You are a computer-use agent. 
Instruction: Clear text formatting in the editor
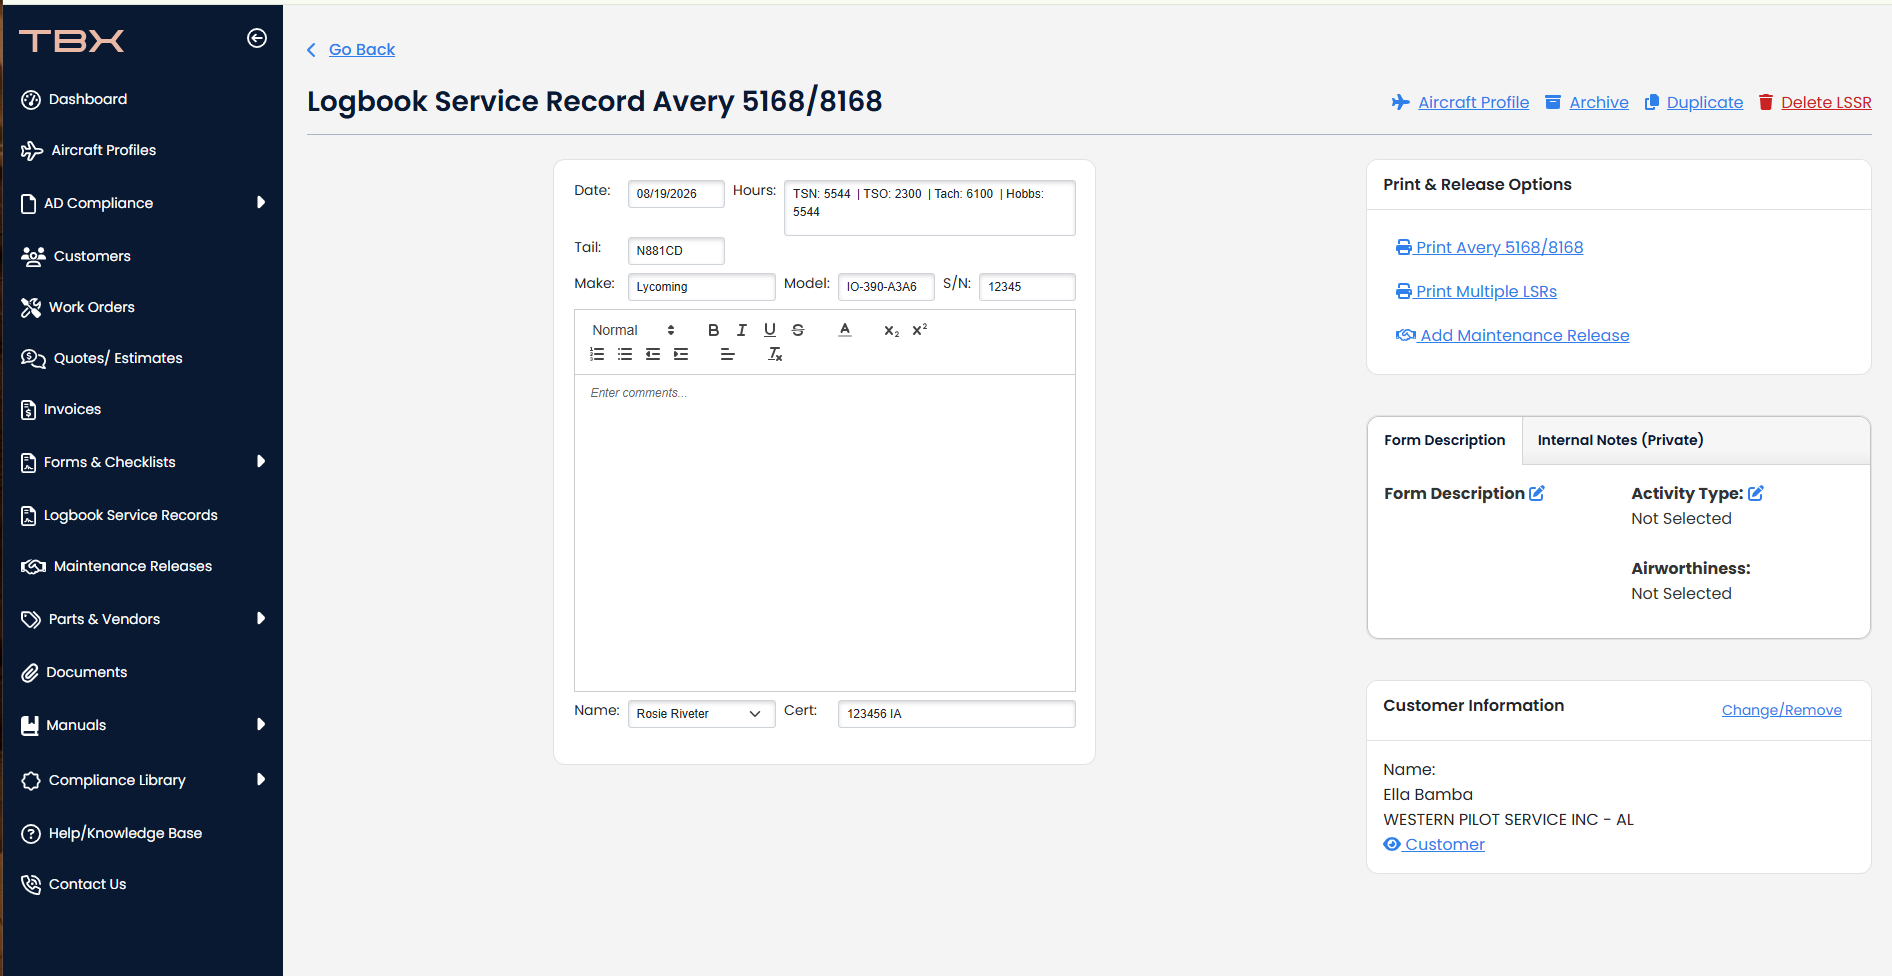pos(775,354)
